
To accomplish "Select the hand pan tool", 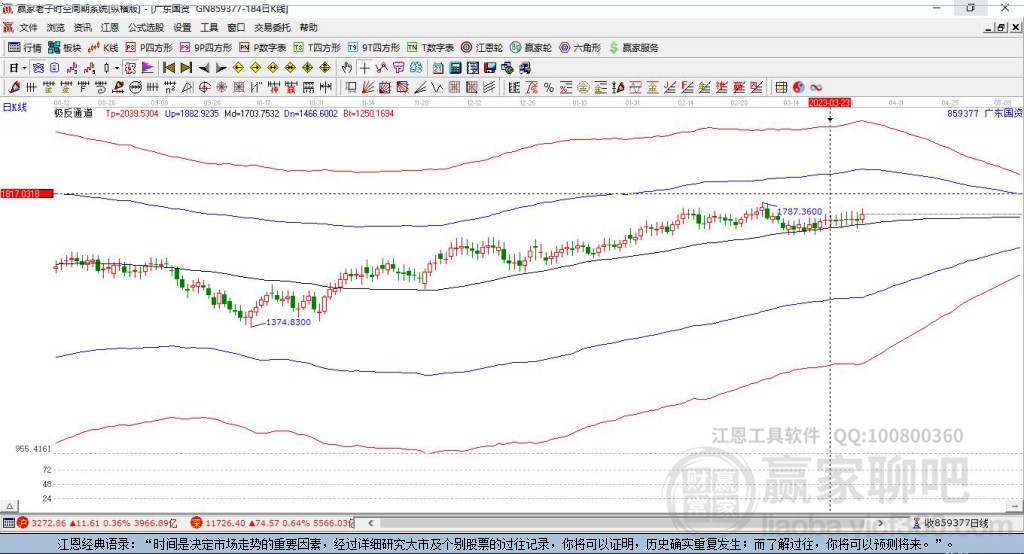I will pyautogui.click(x=346, y=68).
